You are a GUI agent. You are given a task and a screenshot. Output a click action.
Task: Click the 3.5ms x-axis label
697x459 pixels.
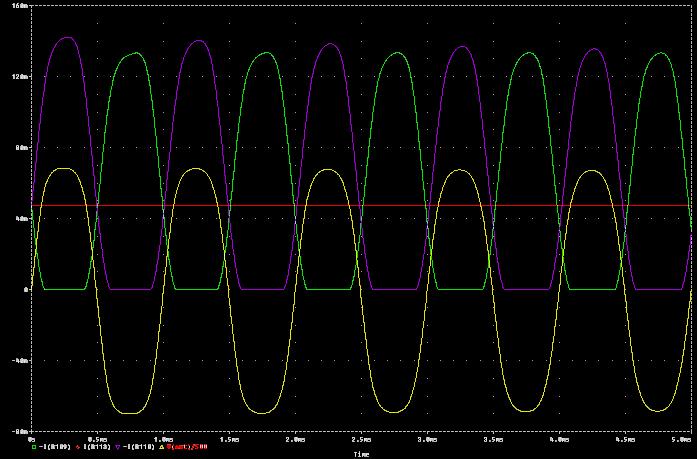493,439
